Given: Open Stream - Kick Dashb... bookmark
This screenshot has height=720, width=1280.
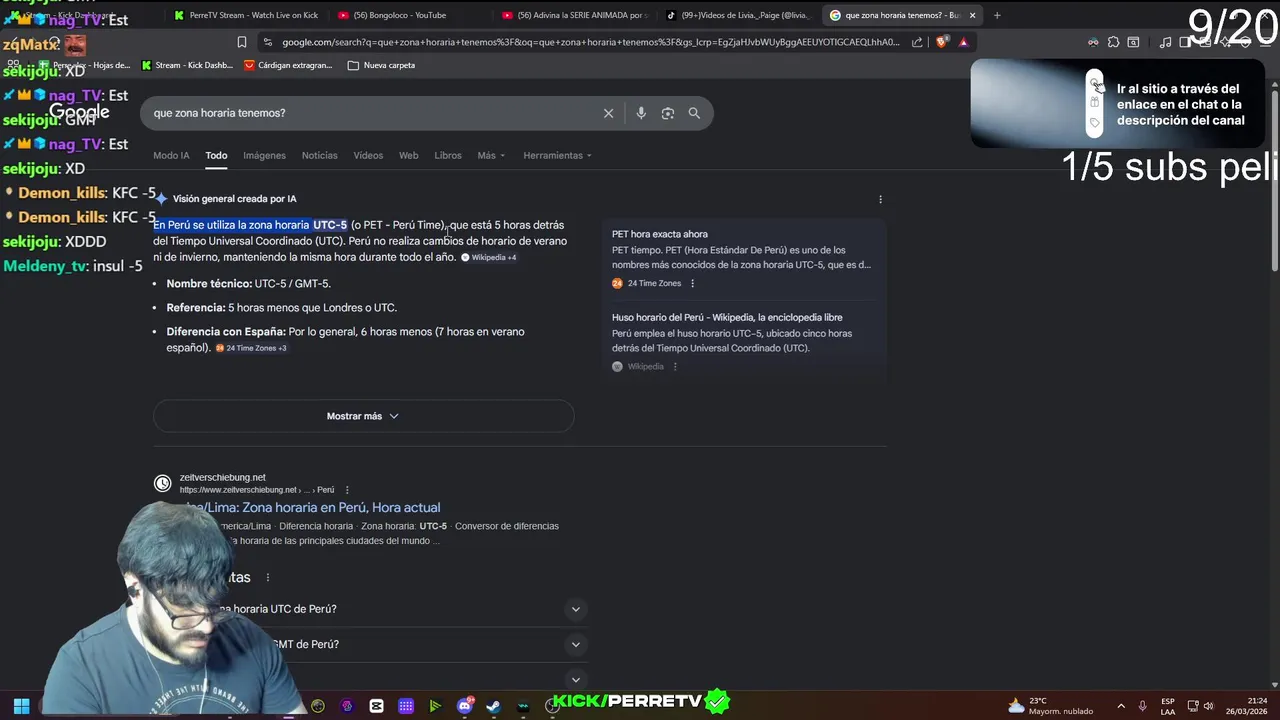Looking at the screenshot, I should [x=187, y=65].
